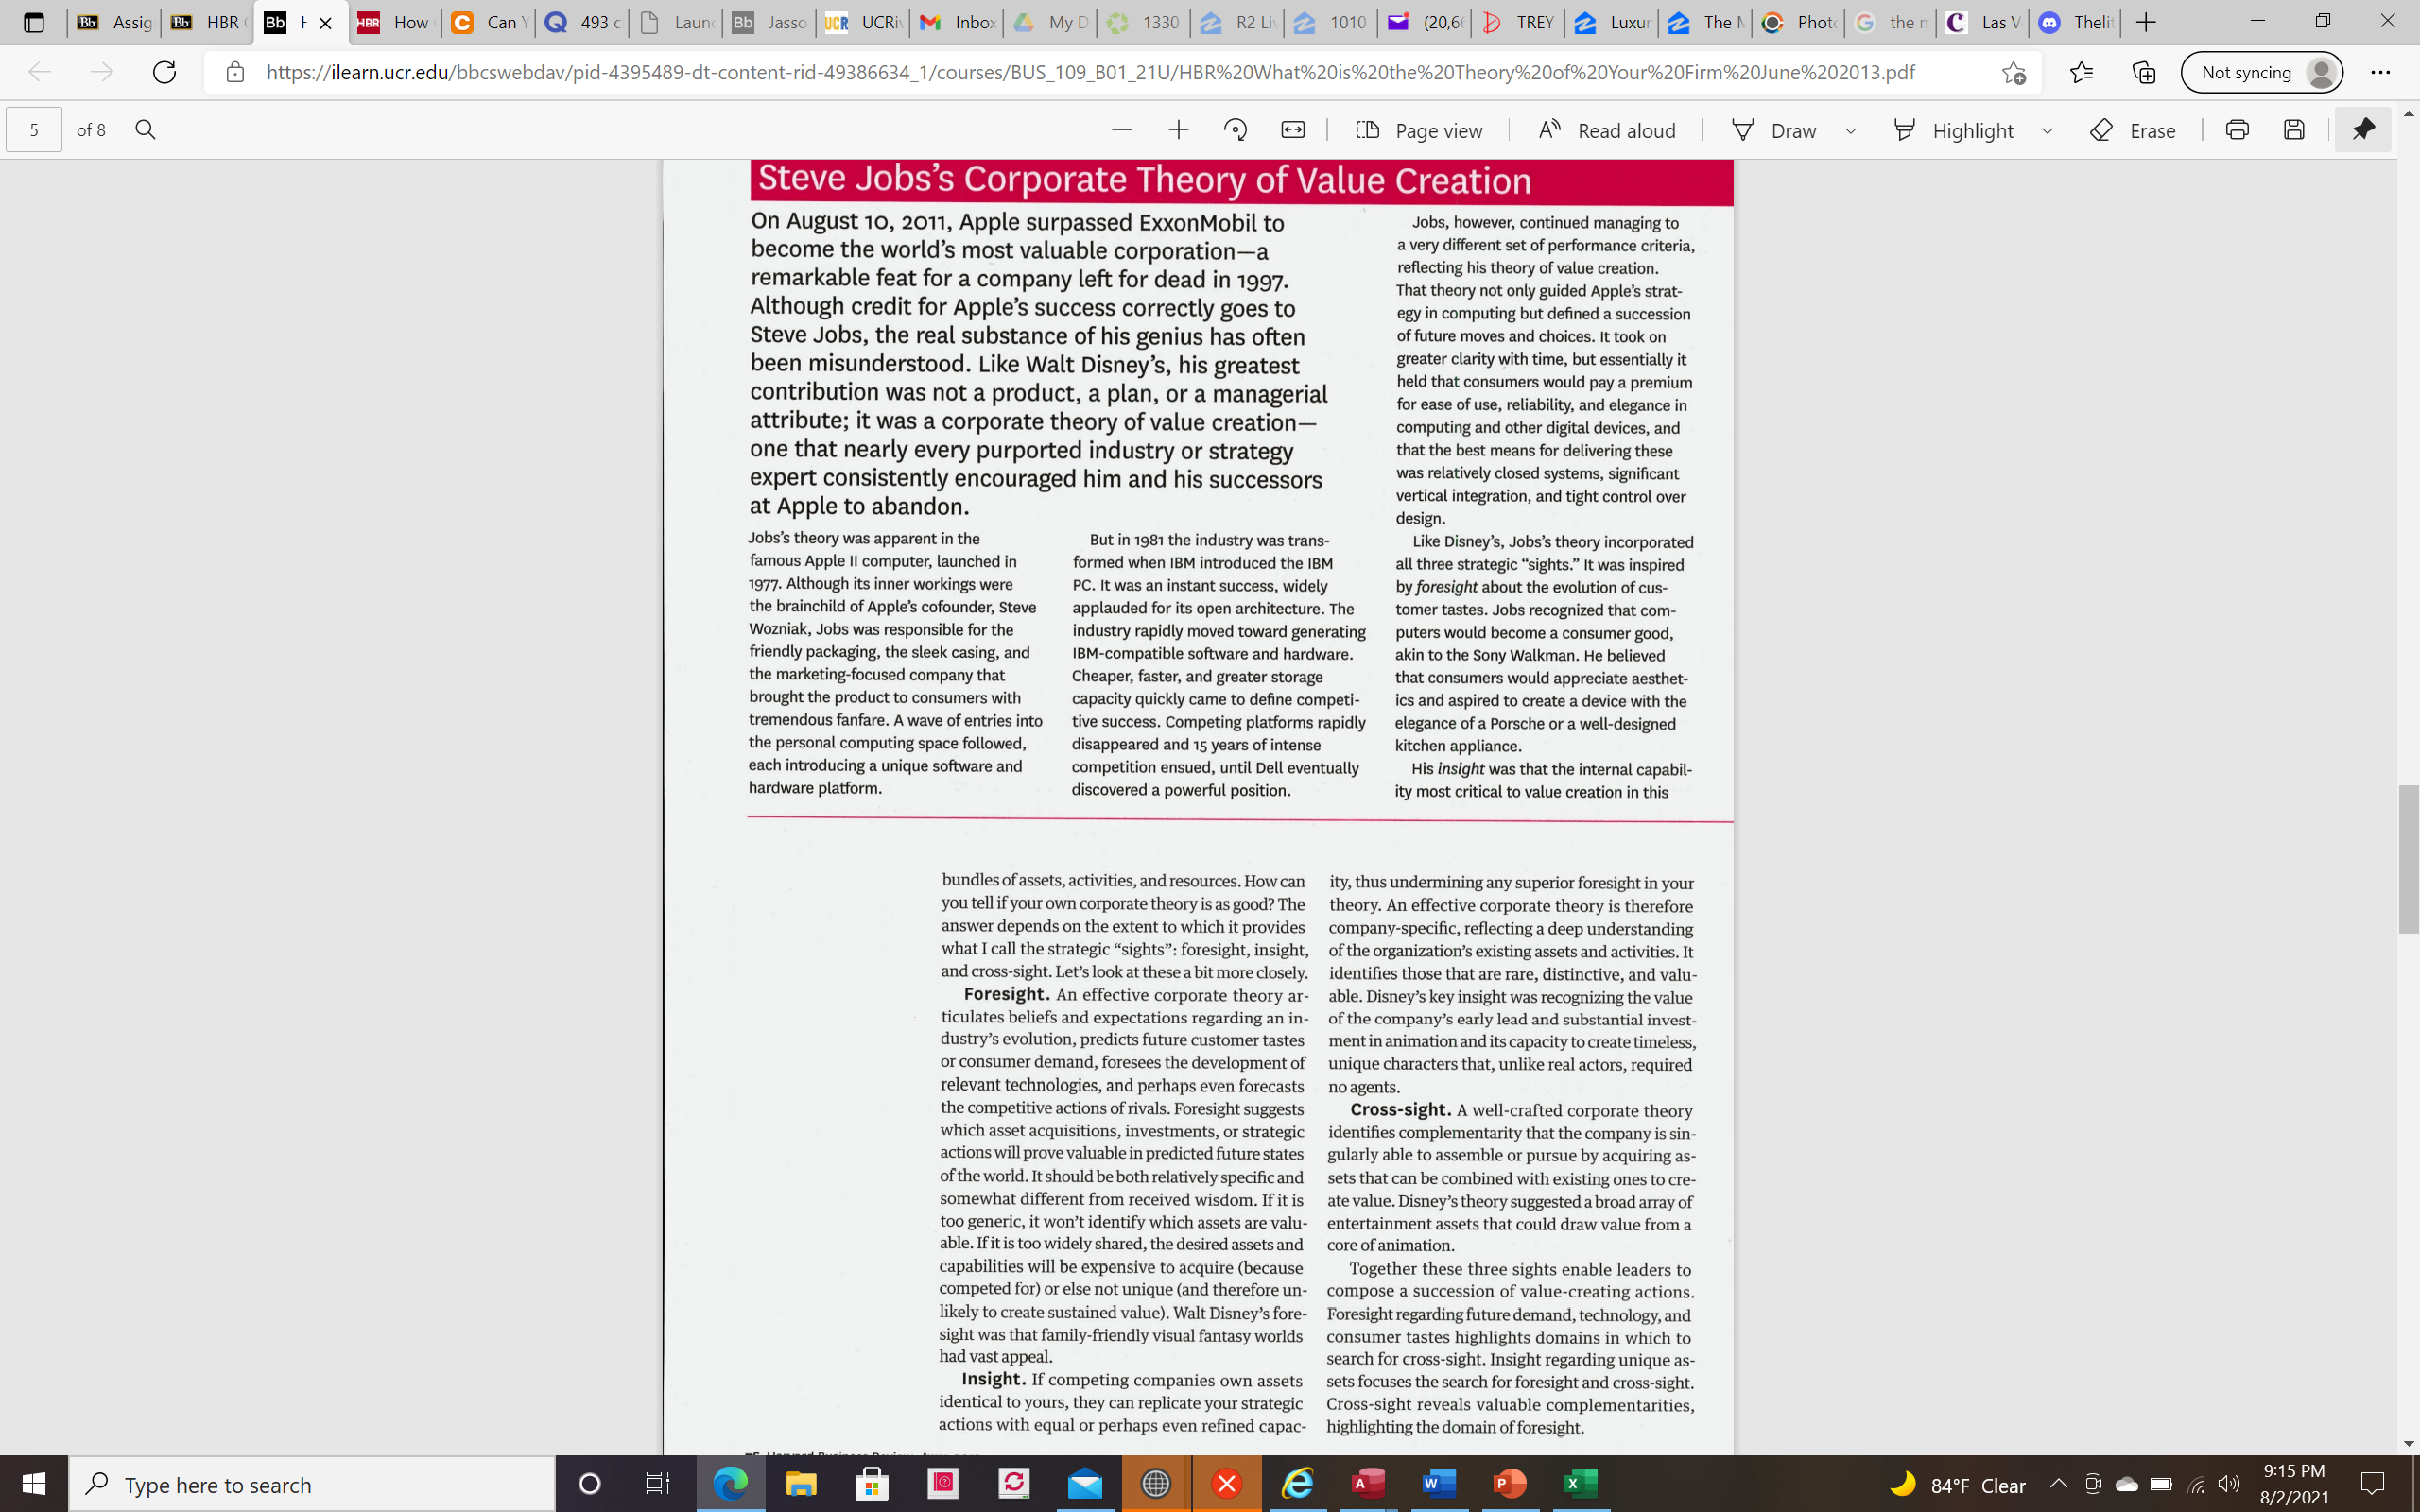Open Microsoft Store from taskbar
Viewport: 2420px width, 1512px height.
(x=872, y=1484)
